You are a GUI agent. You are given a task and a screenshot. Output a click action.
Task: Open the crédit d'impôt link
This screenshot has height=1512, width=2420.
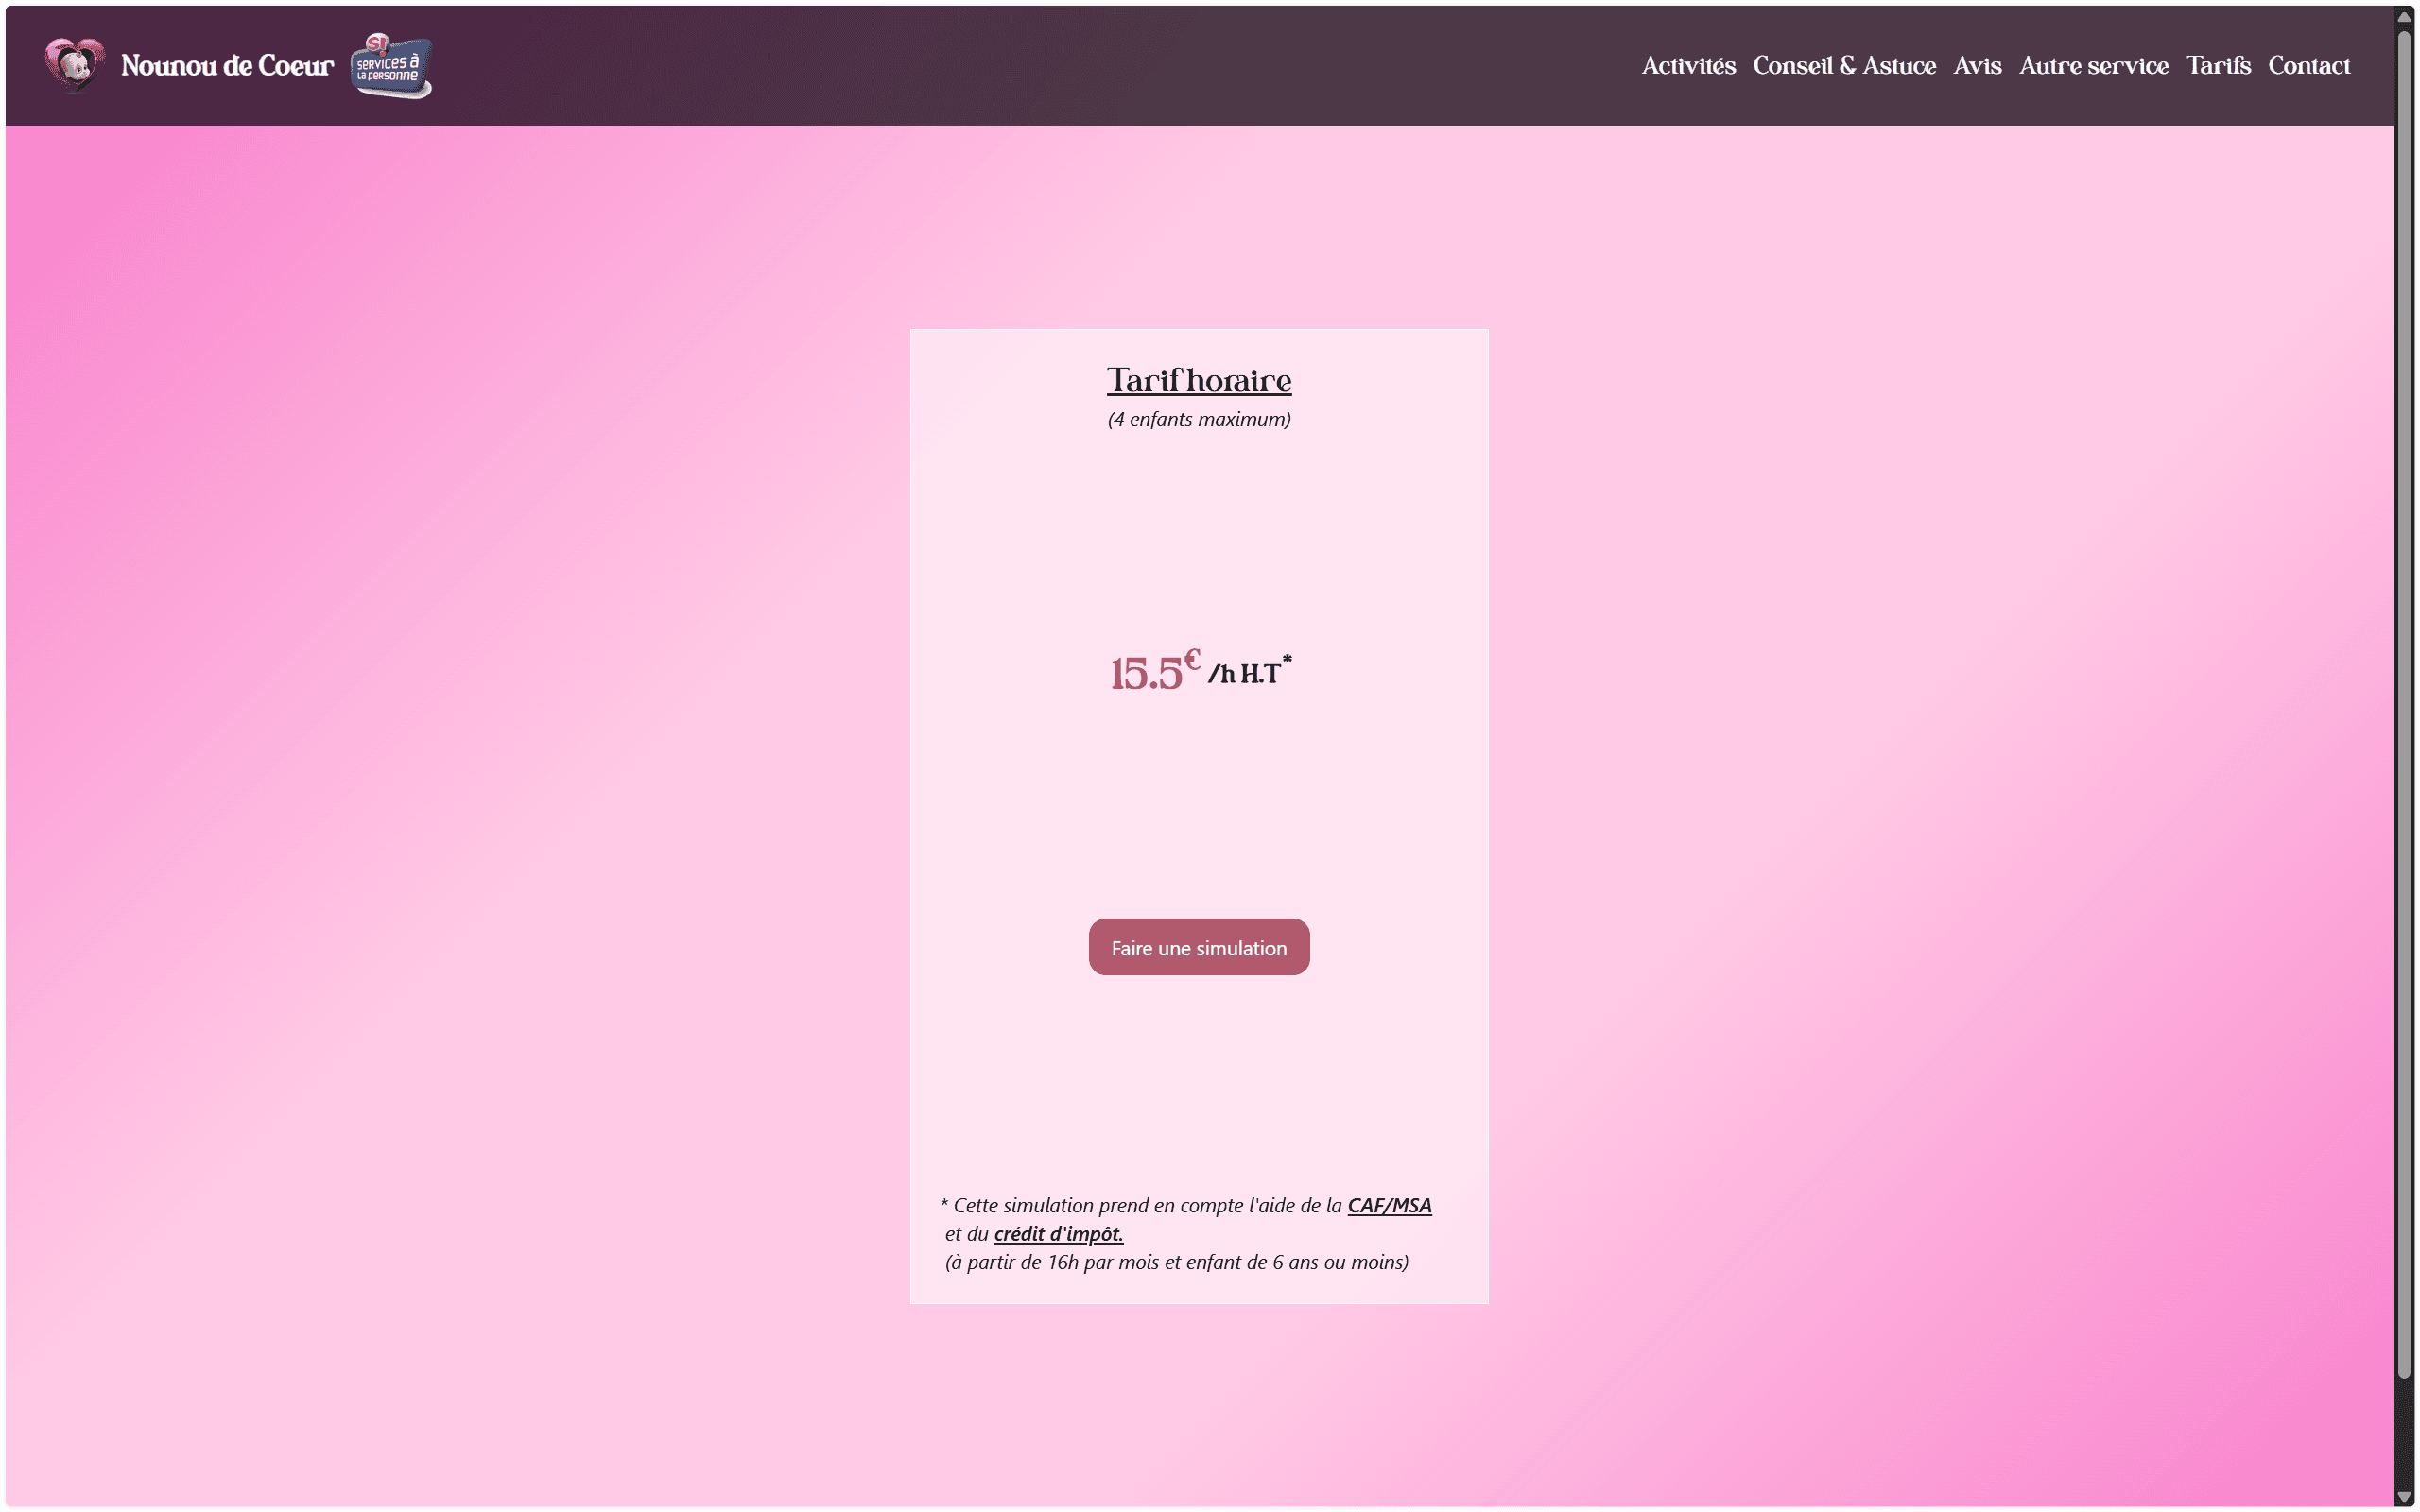1058,1233
